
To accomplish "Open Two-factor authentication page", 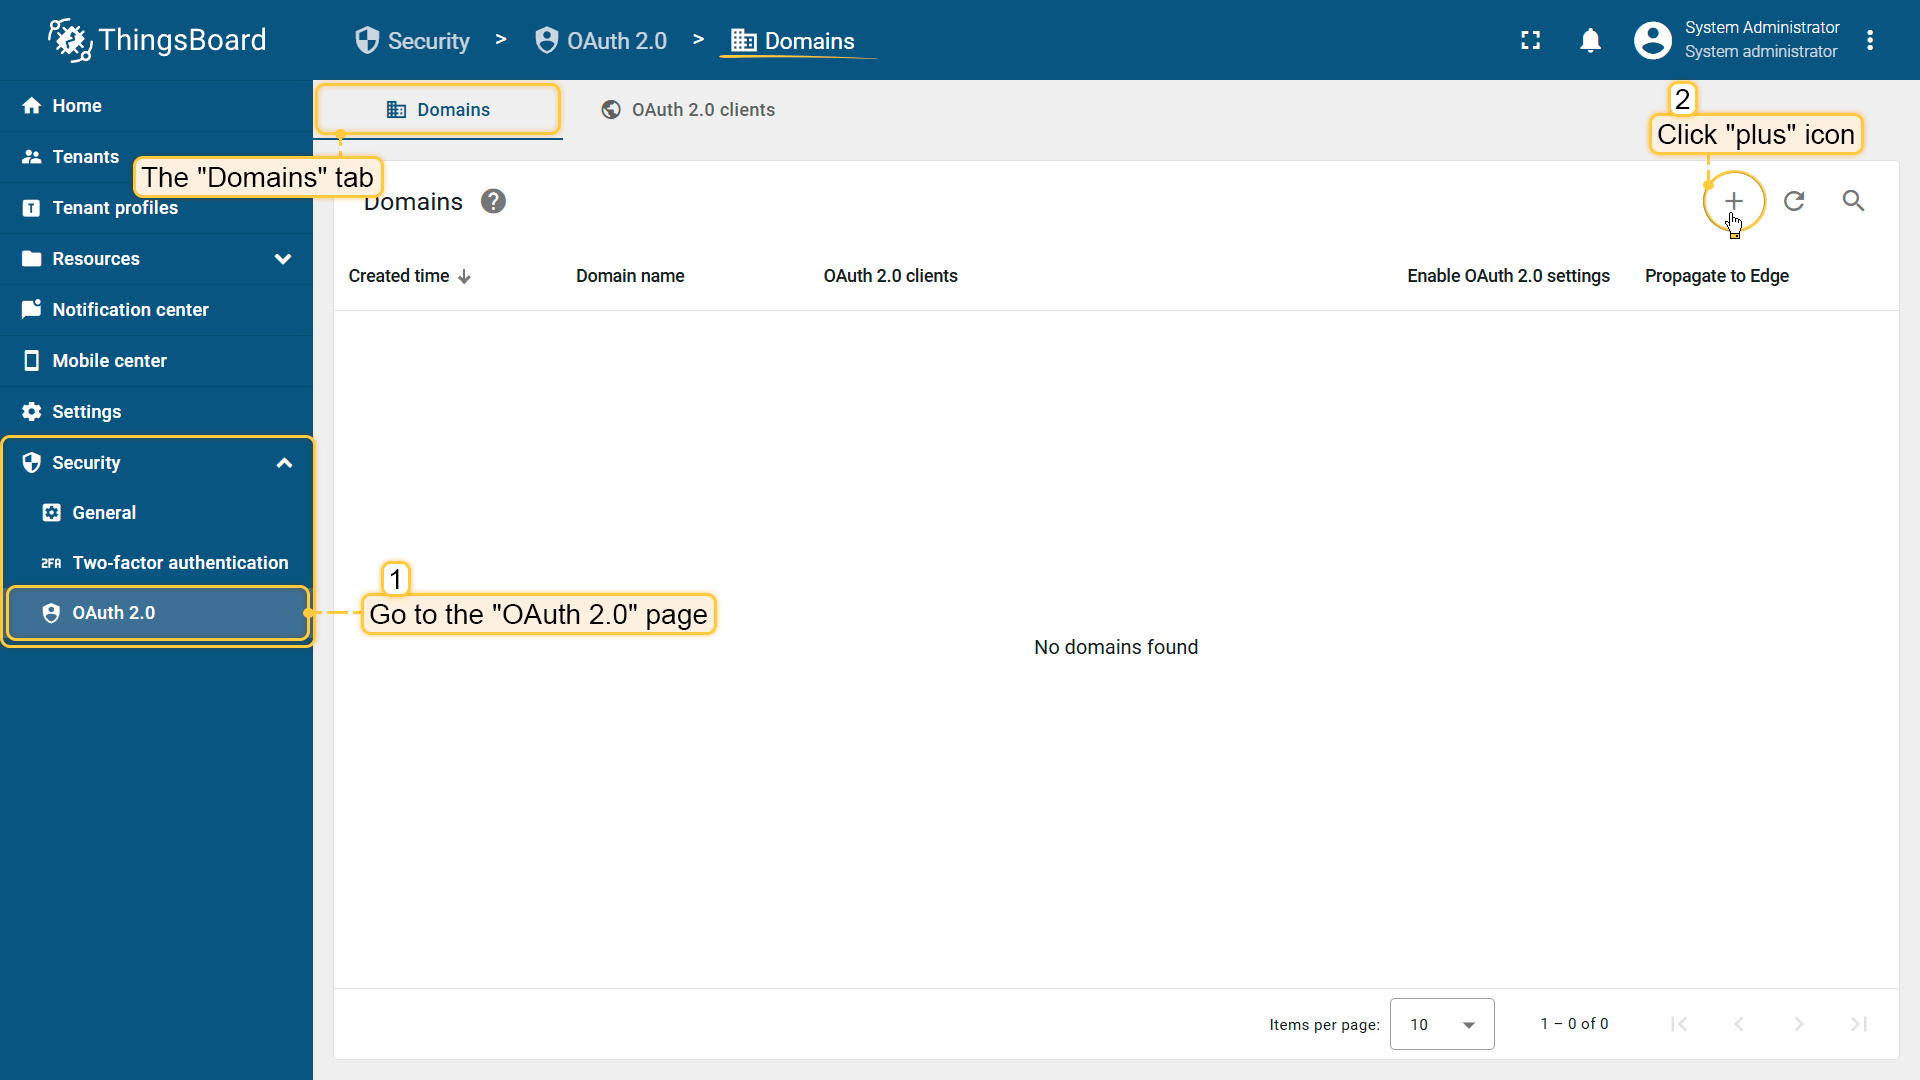I will (180, 563).
